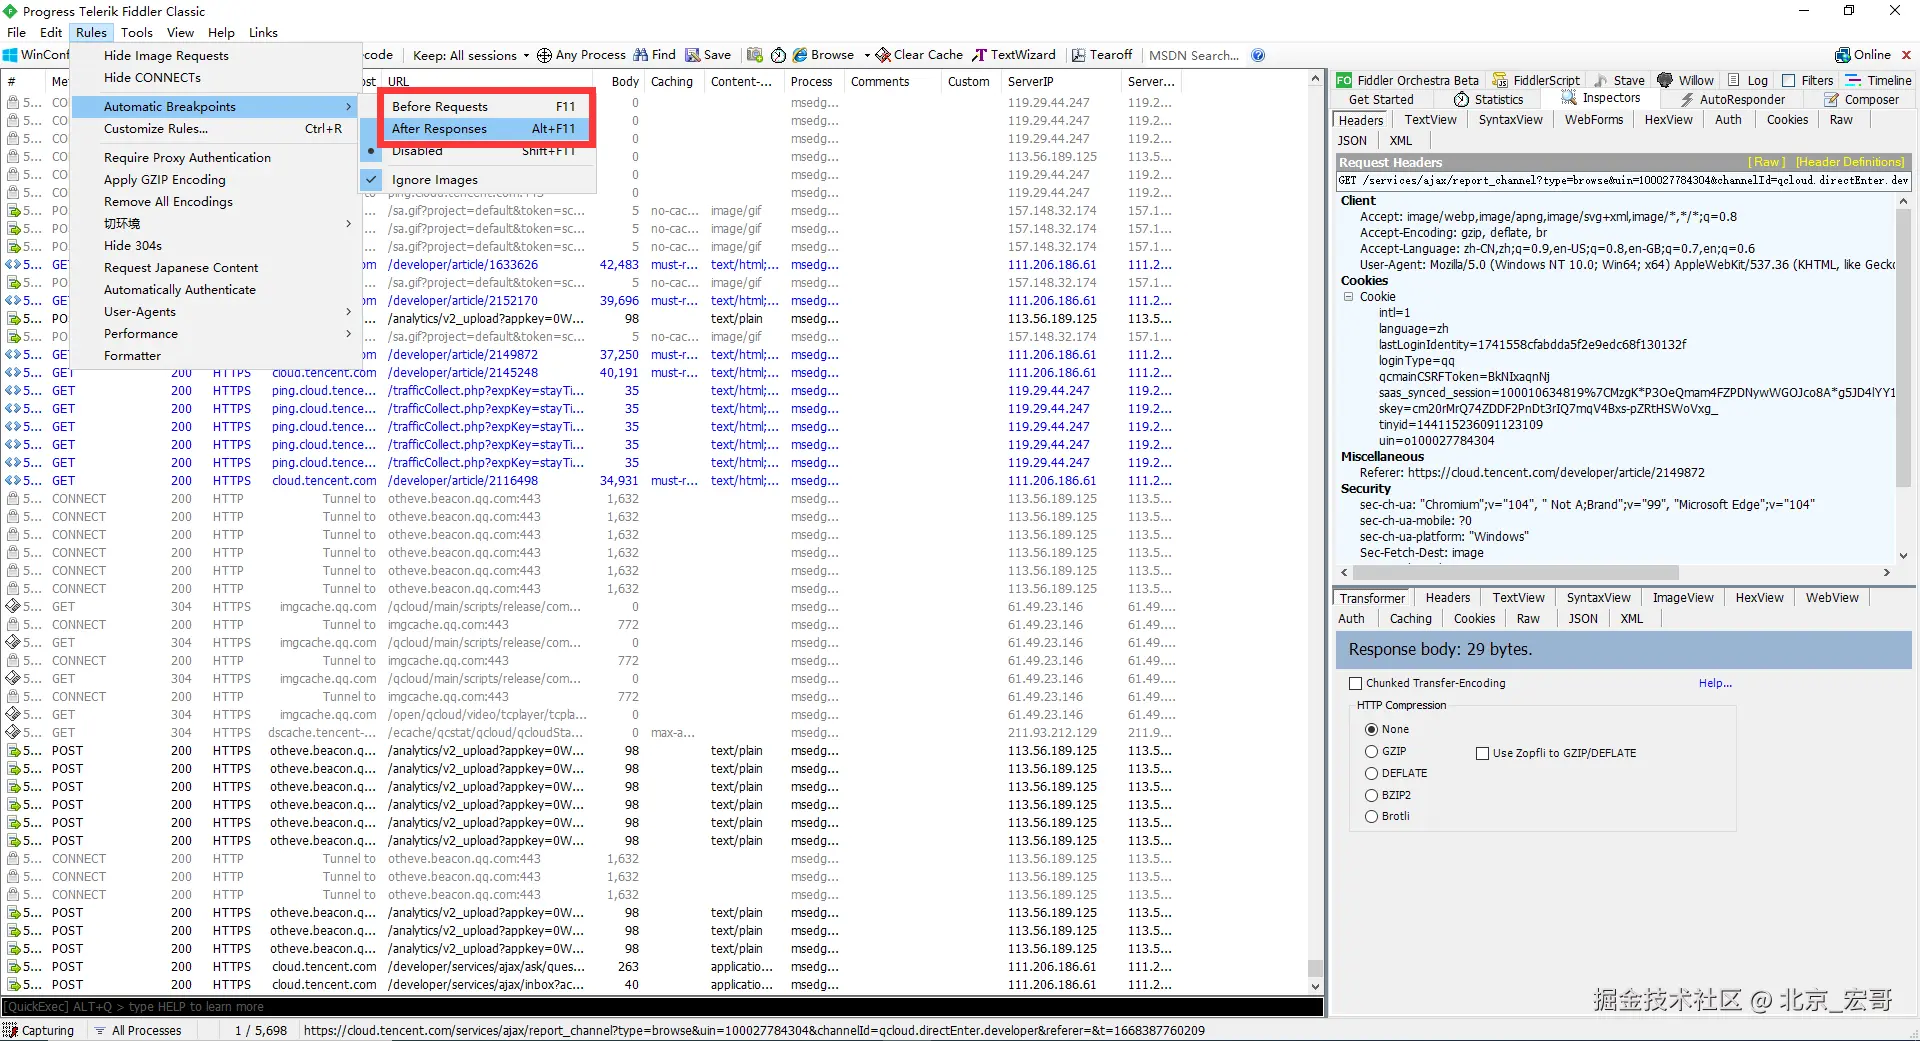Click the Willow tree icon
1920x1041 pixels.
(x=1665, y=80)
